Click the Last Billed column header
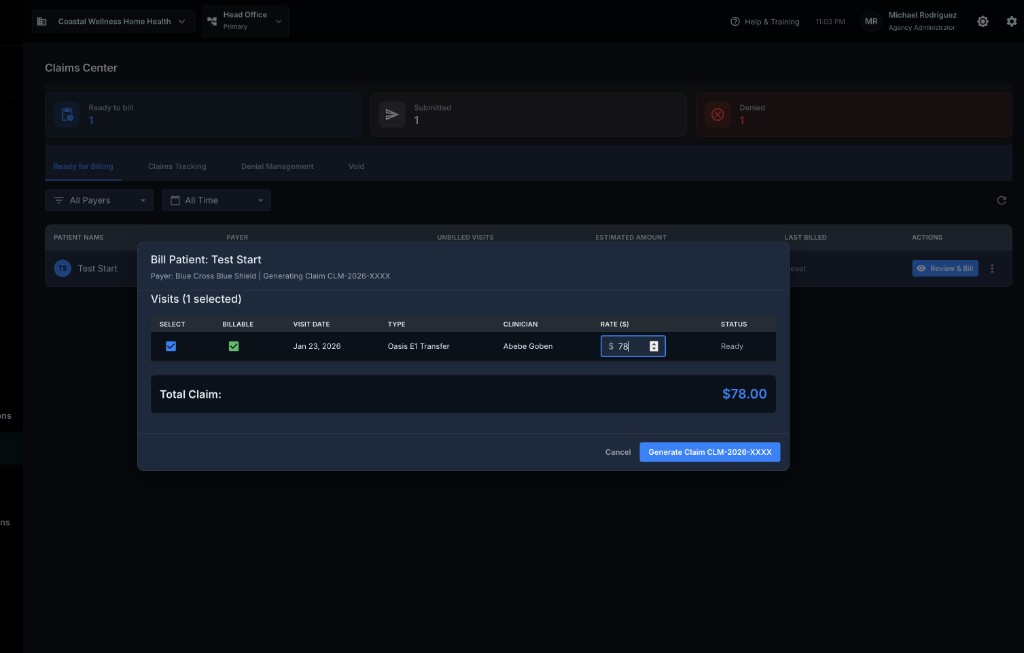 pos(805,238)
